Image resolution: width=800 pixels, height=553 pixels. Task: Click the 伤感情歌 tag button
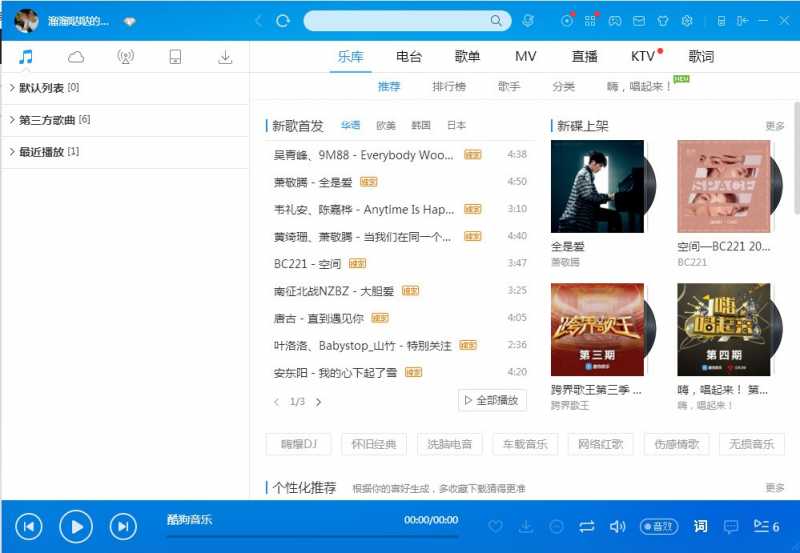click(x=677, y=444)
